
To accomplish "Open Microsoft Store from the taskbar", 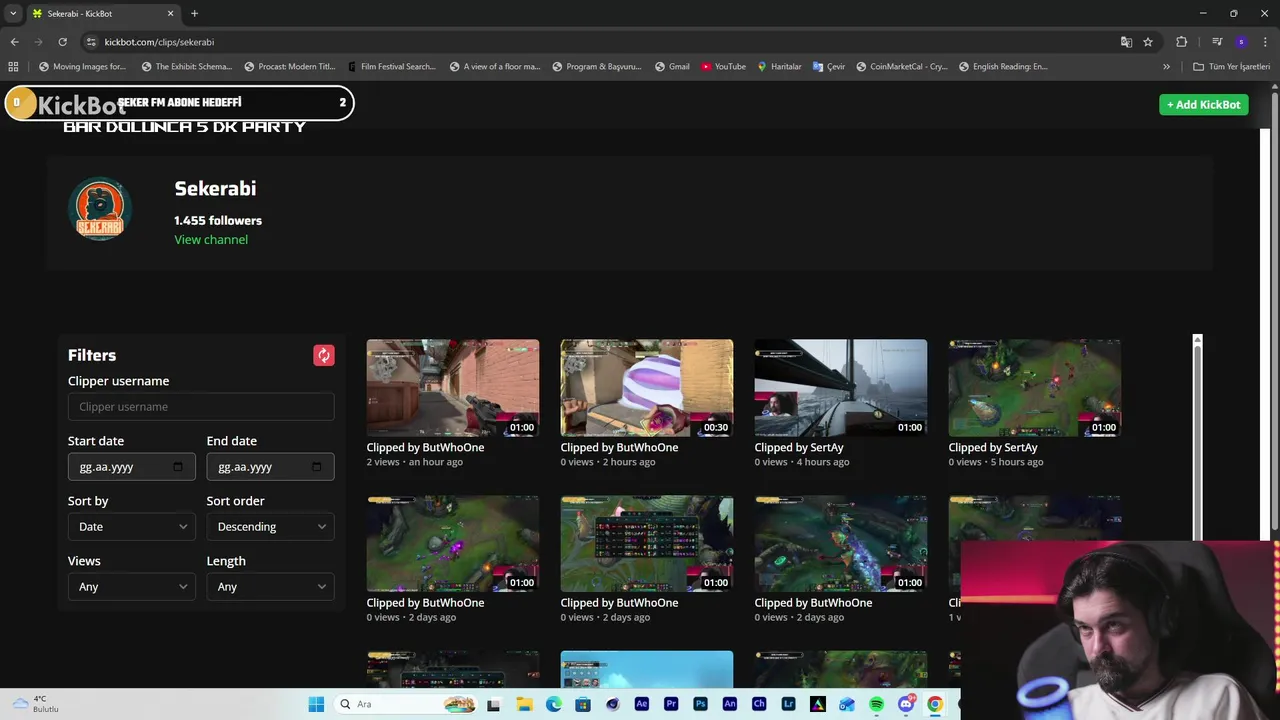I will point(583,704).
